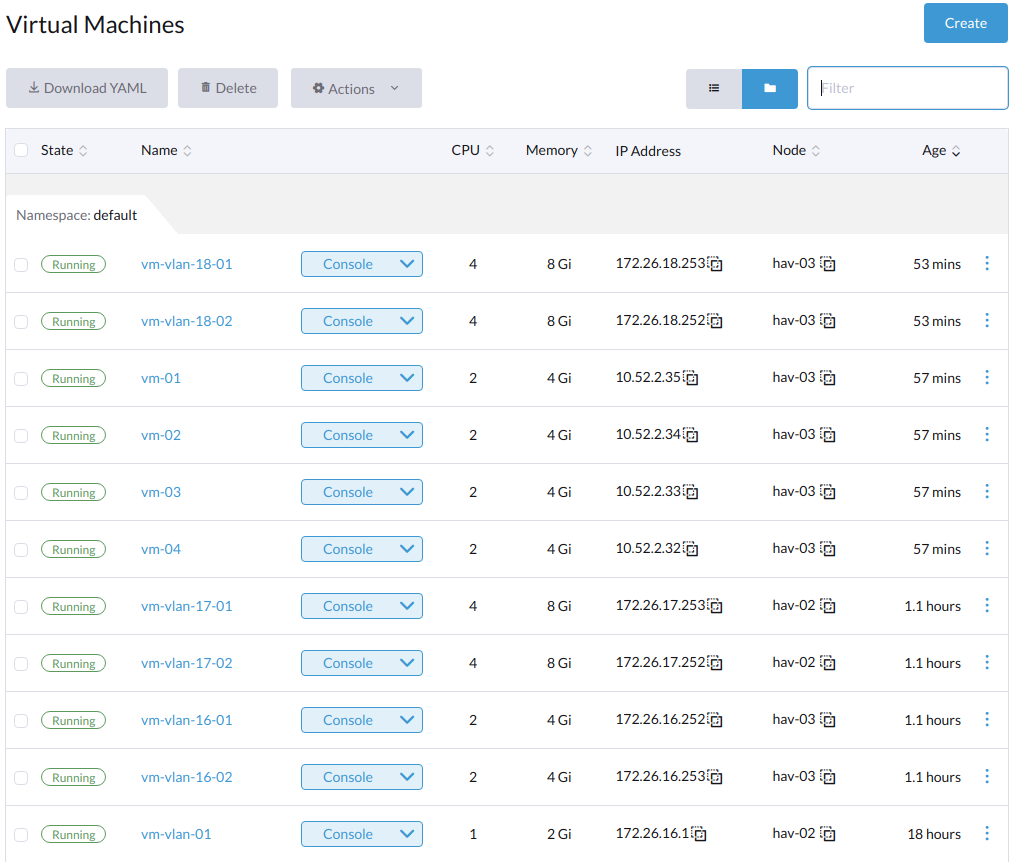Select vm-vlan-16-02 checkbox

point(21,777)
